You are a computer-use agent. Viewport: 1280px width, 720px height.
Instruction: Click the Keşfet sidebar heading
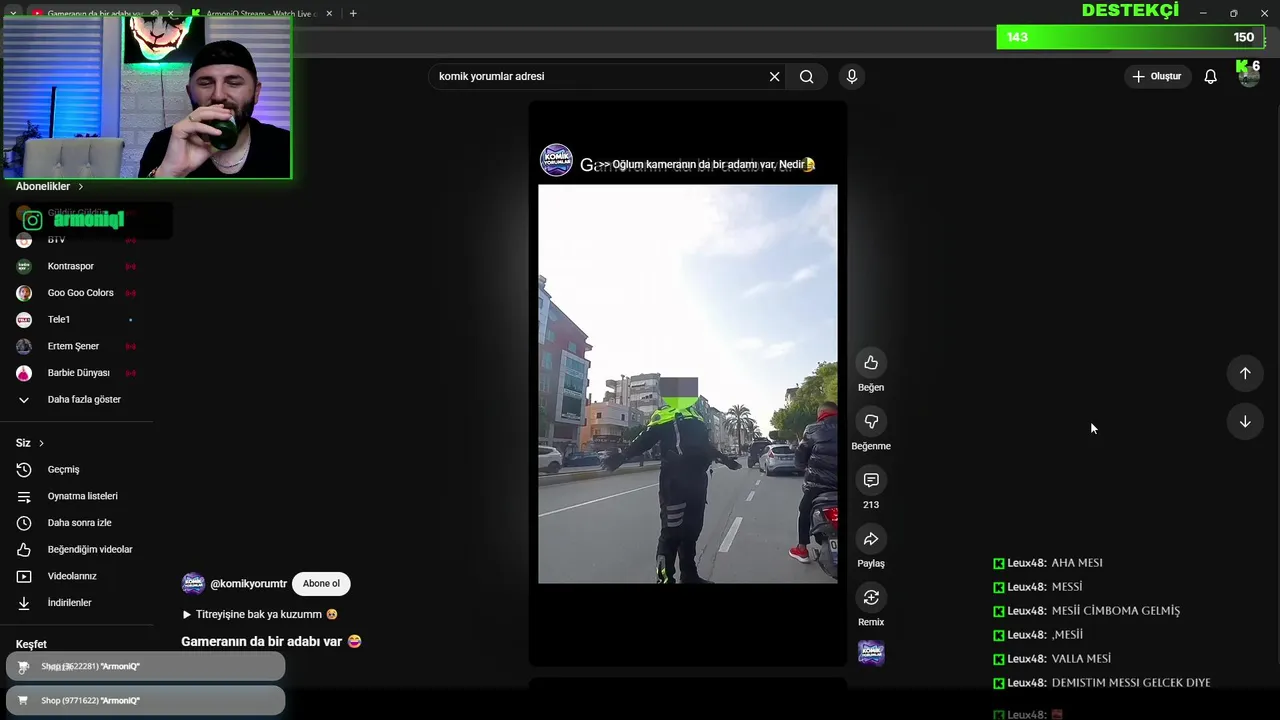pyautogui.click(x=31, y=645)
